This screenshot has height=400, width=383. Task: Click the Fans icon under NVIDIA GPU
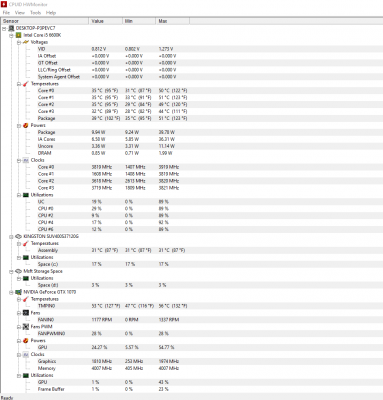26,313
